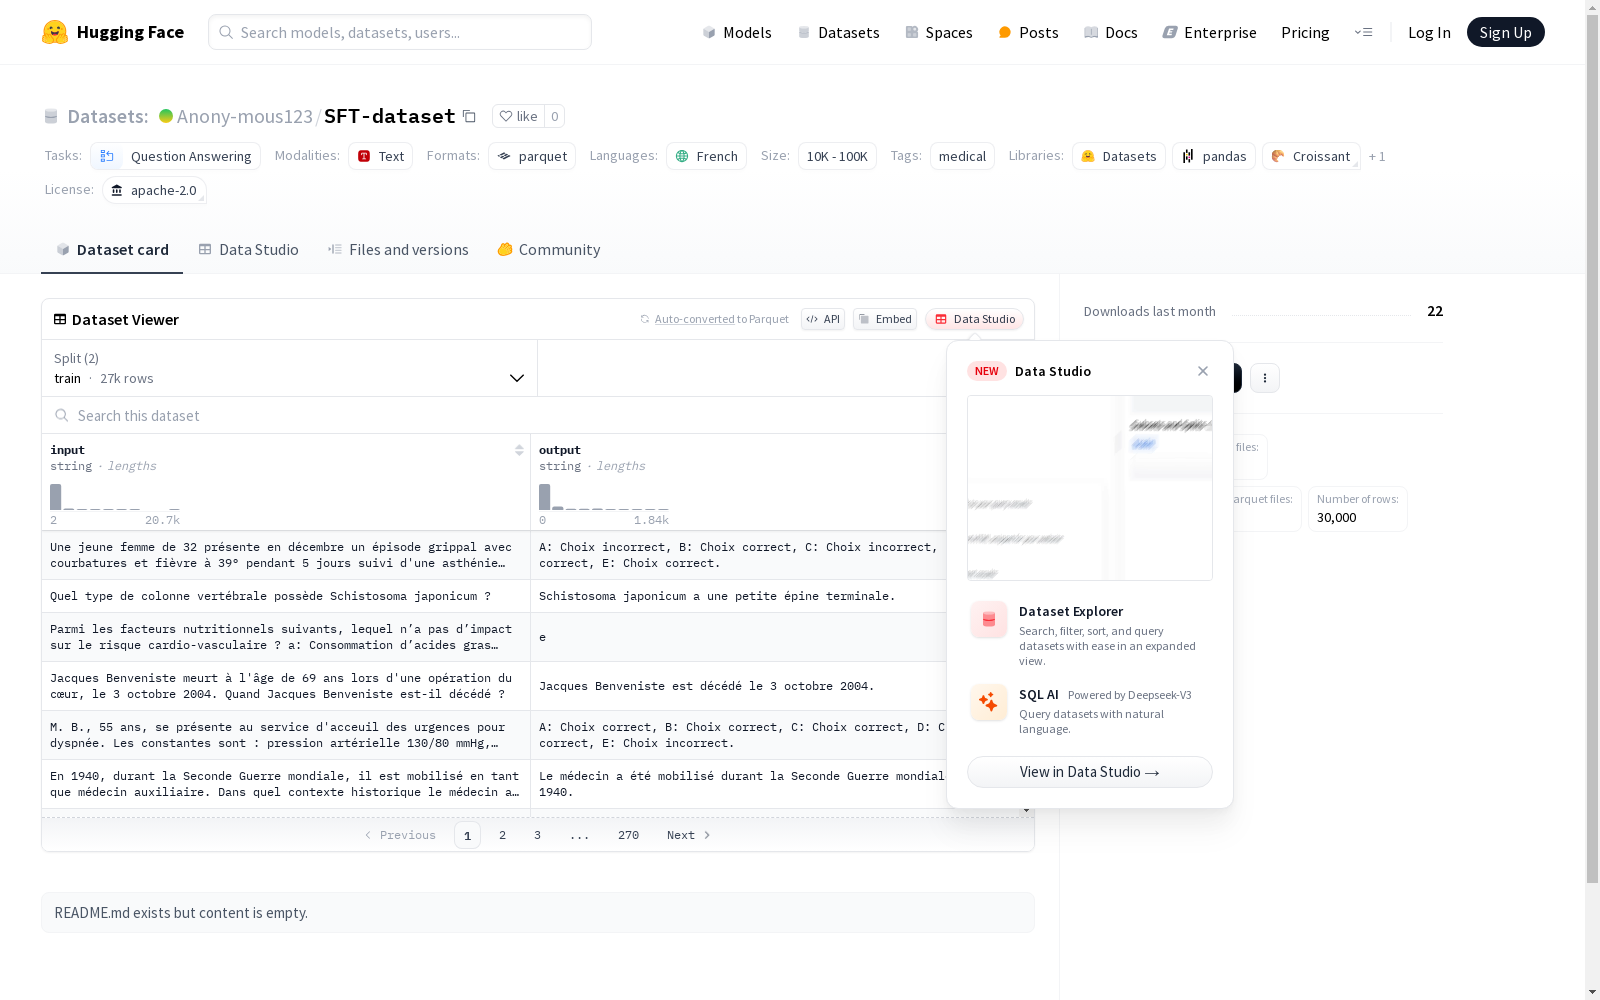Click the parquet format tag
The image size is (1600, 1000).
532,156
